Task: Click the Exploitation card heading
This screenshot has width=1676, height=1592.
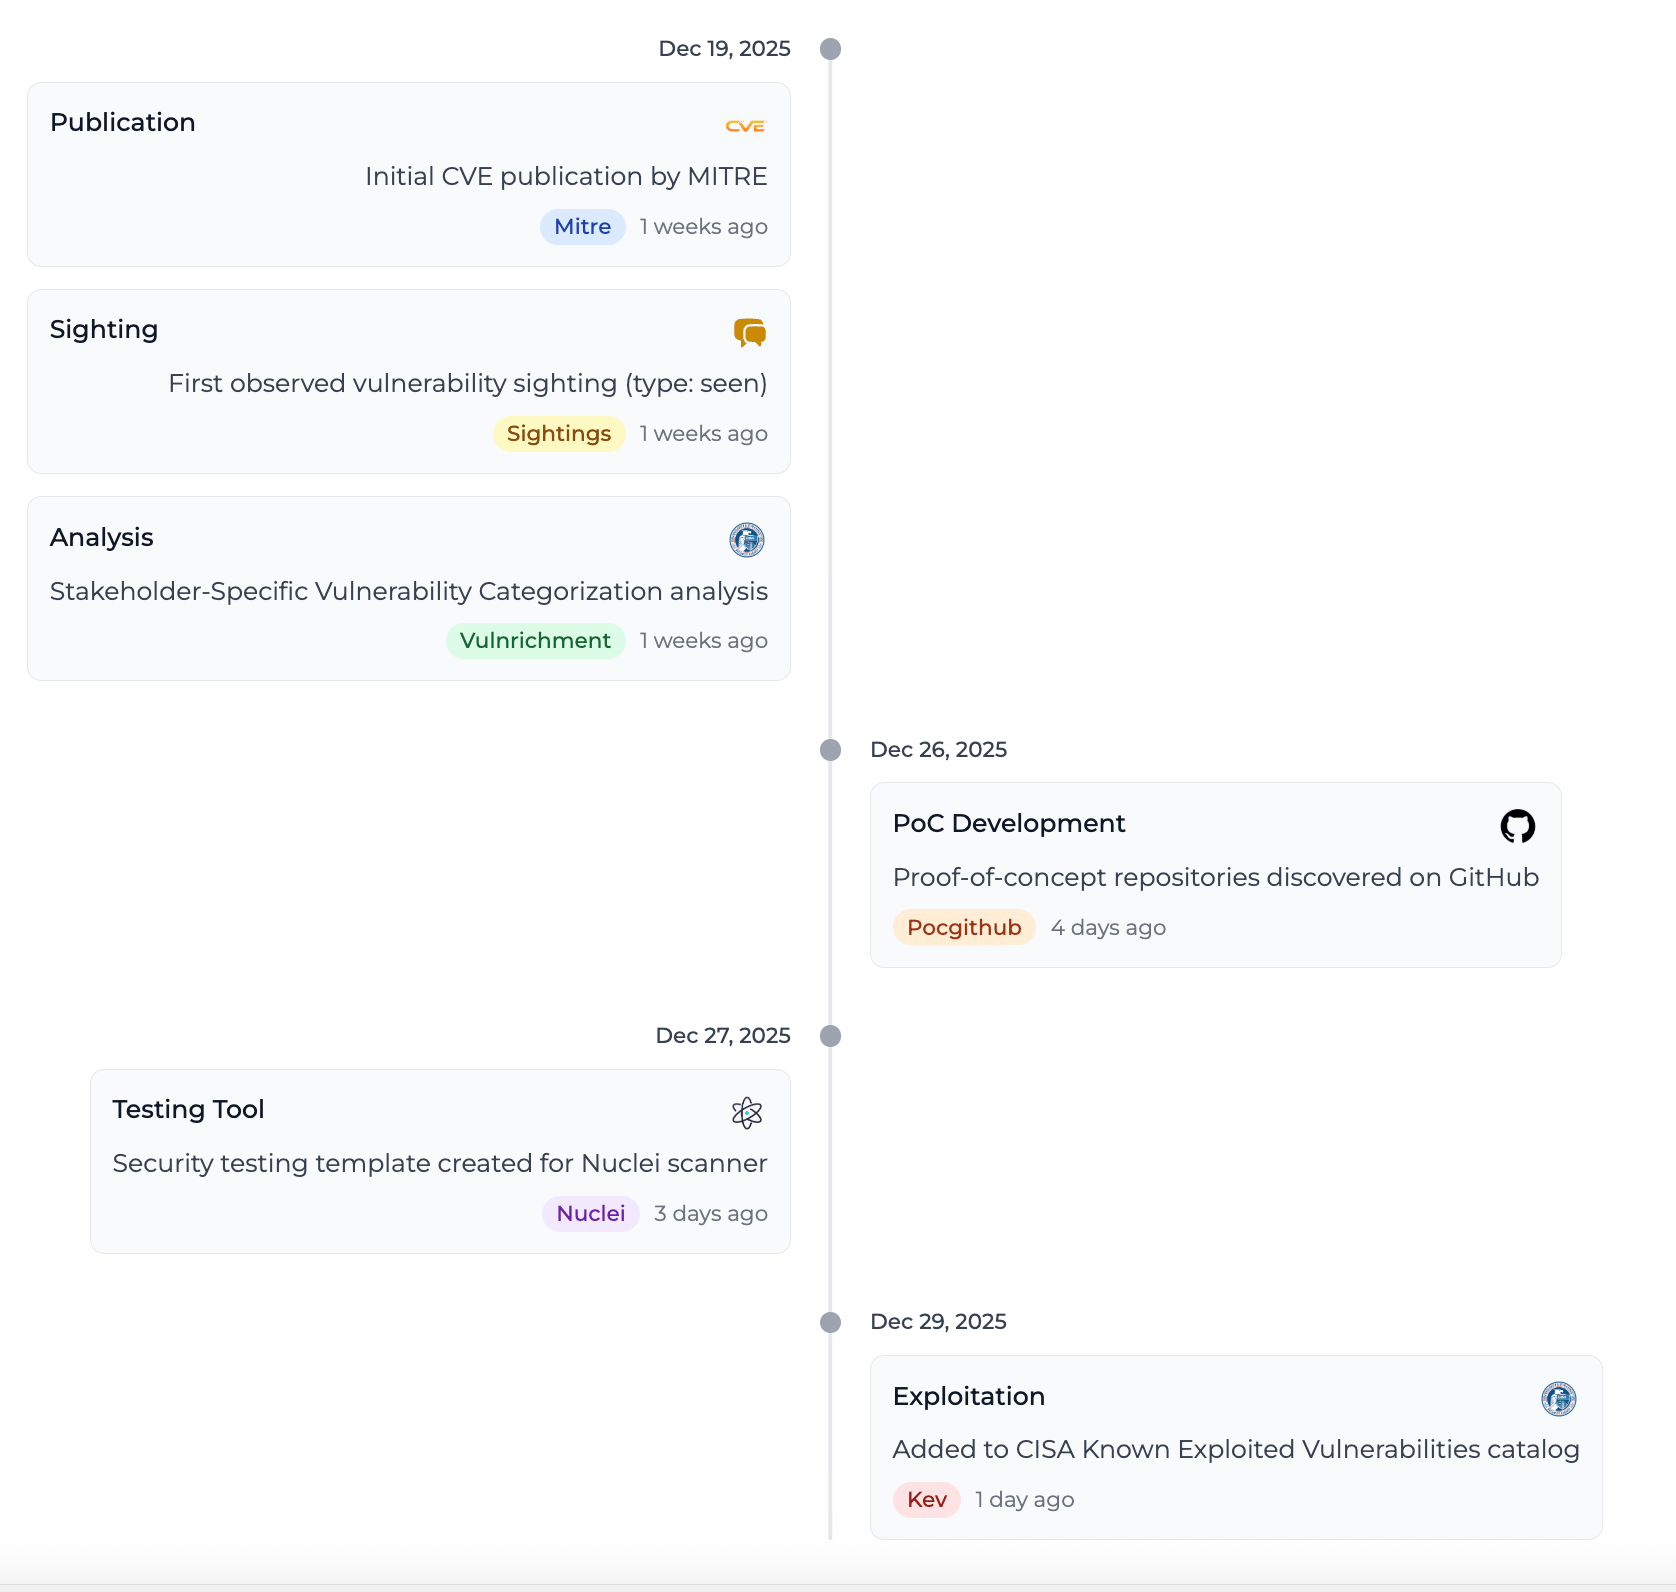Action: [968, 1396]
